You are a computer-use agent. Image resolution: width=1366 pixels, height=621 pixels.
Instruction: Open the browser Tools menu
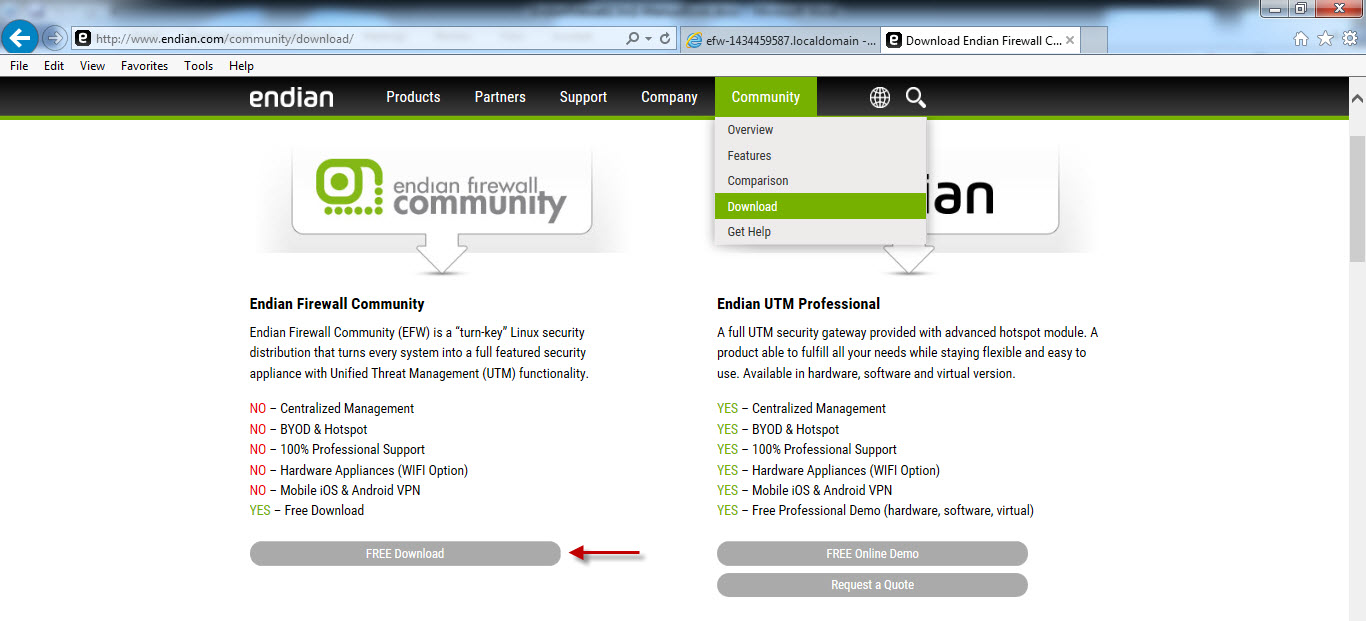pyautogui.click(x=197, y=65)
